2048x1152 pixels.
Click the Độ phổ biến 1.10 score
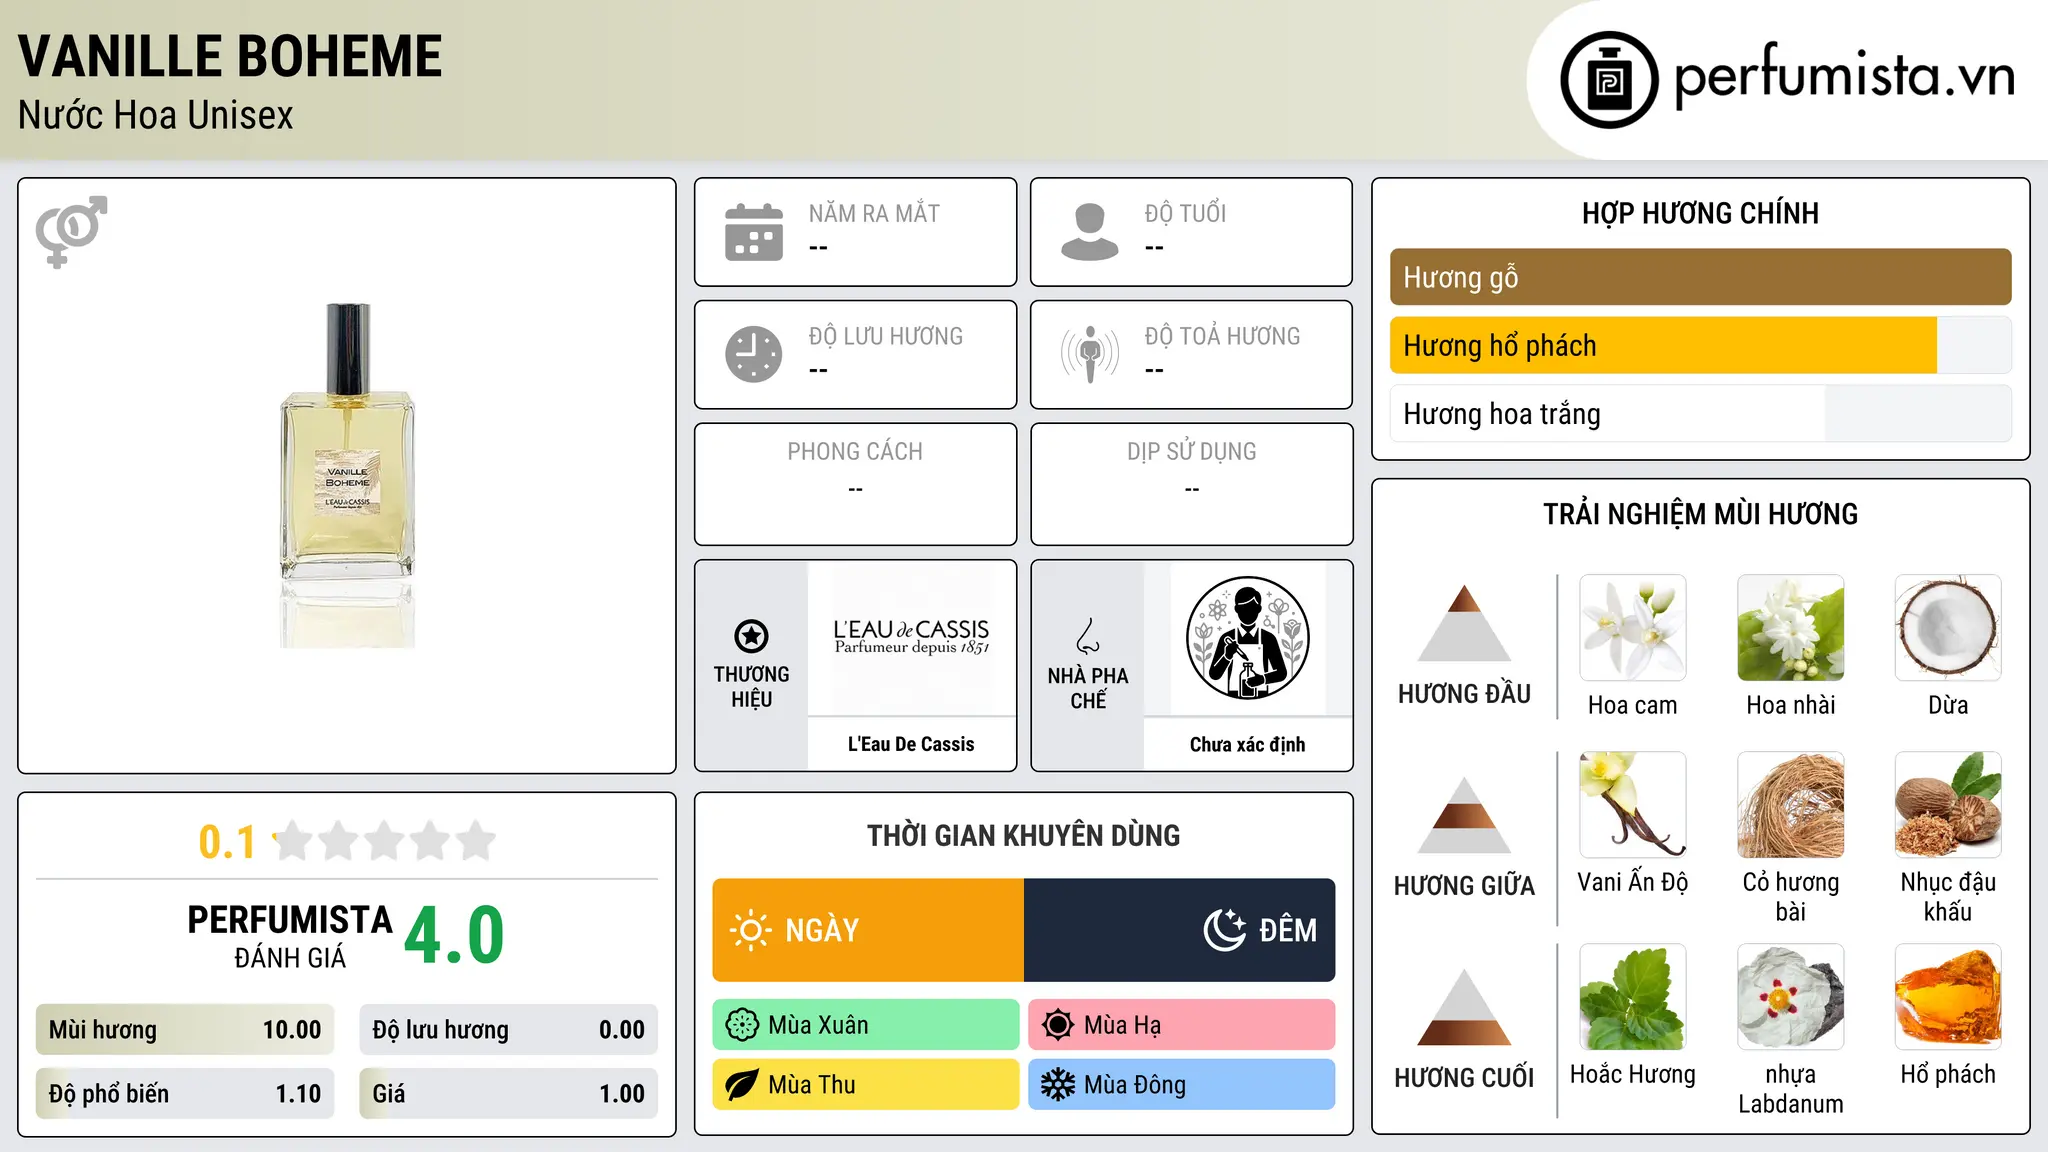click(x=185, y=1094)
